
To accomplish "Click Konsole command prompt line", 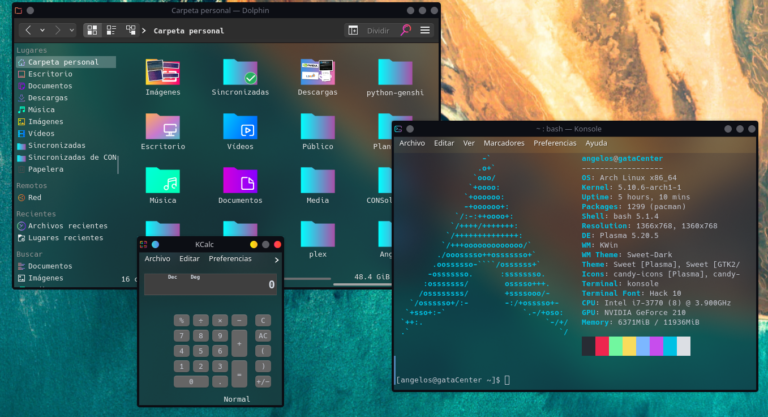I will click(x=453, y=380).
